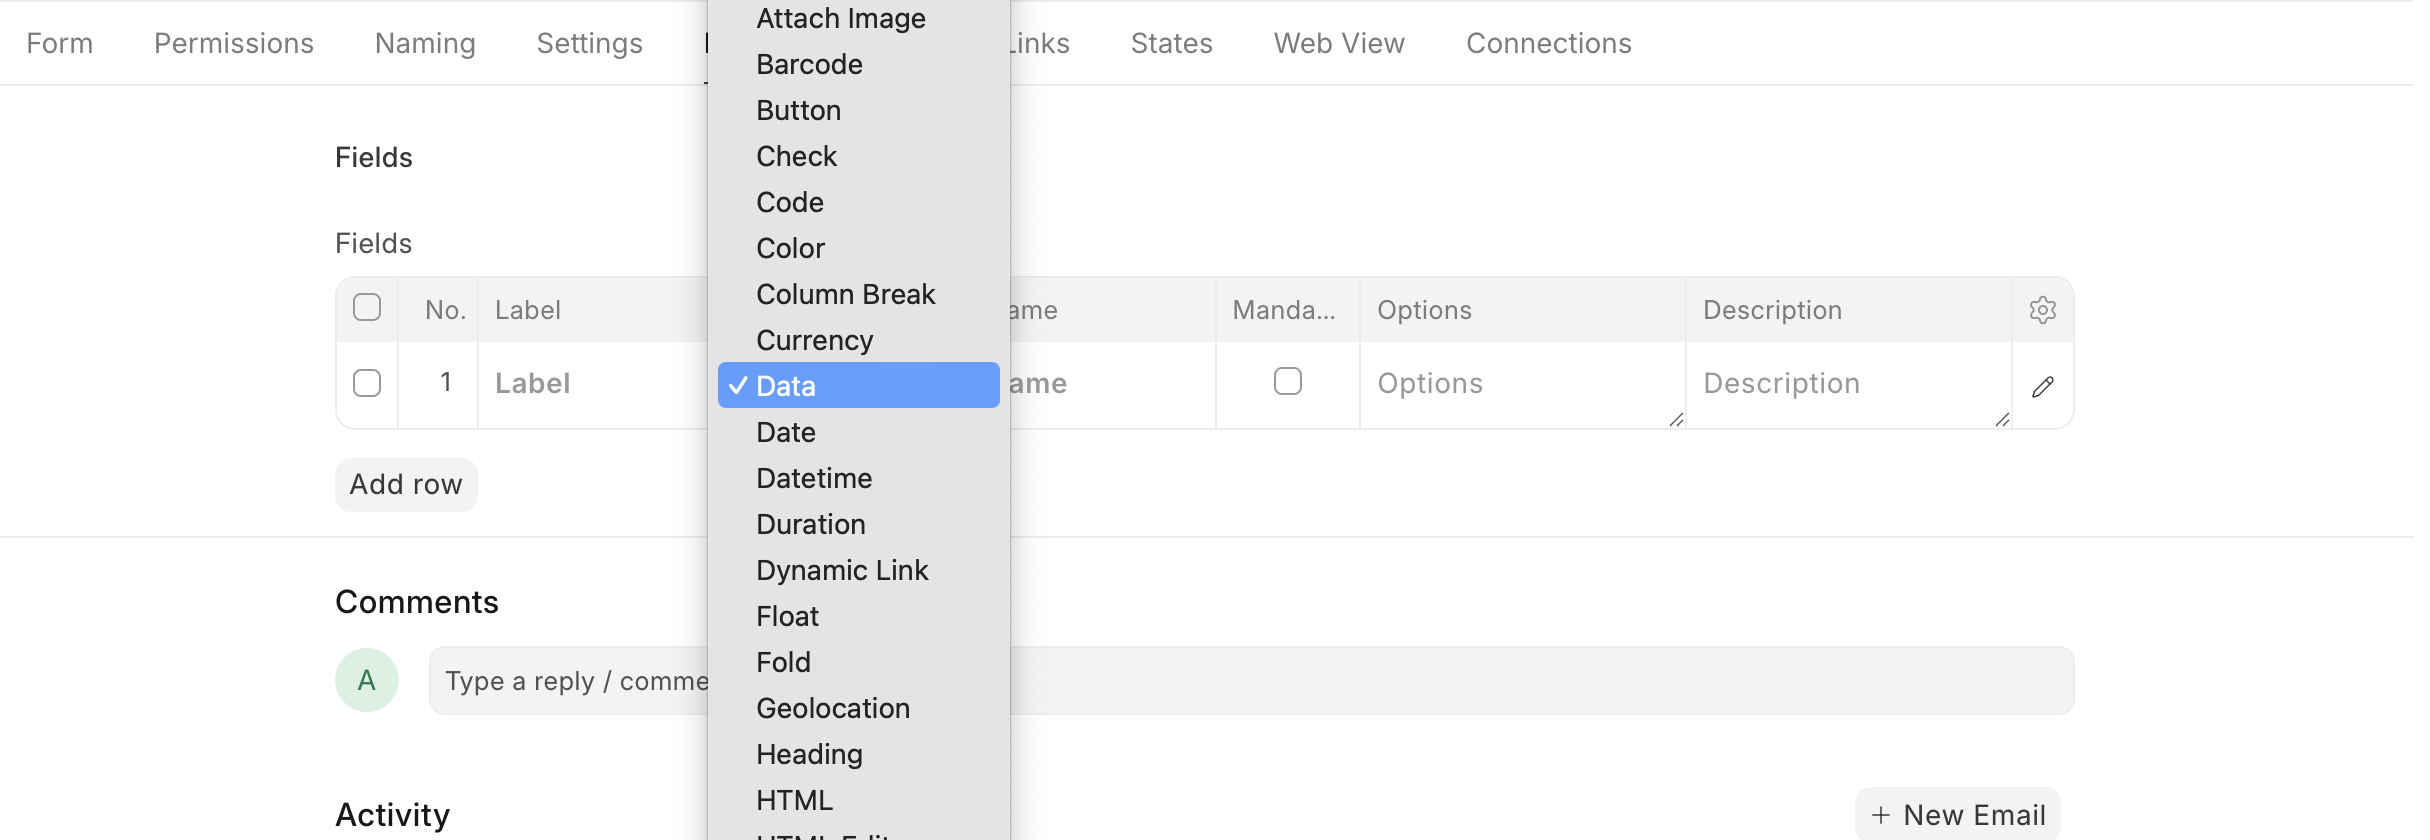Click the Label field in row 1
The height and width of the screenshot is (840, 2430).
pos(590,384)
